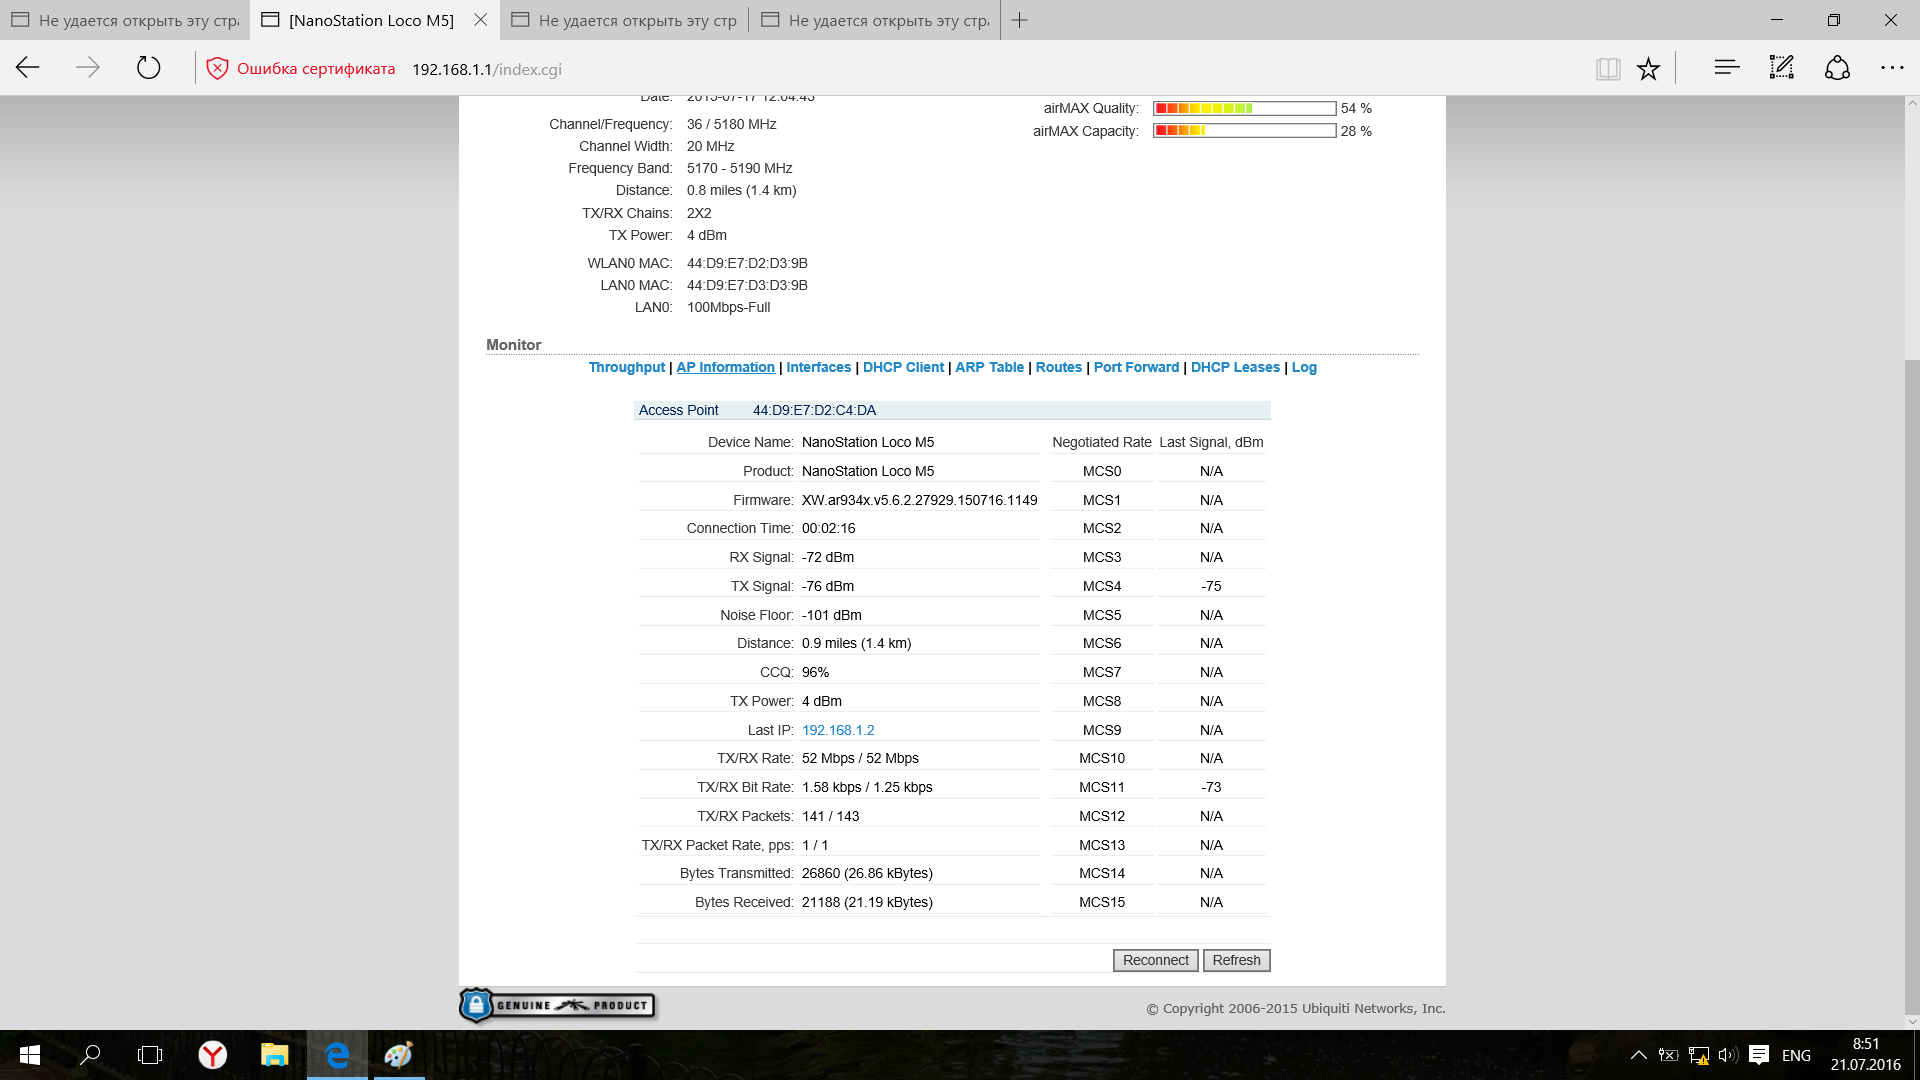Viewport: 1920px width, 1080px height.
Task: Open the clock showing 8:51
Action: click(x=1866, y=1044)
